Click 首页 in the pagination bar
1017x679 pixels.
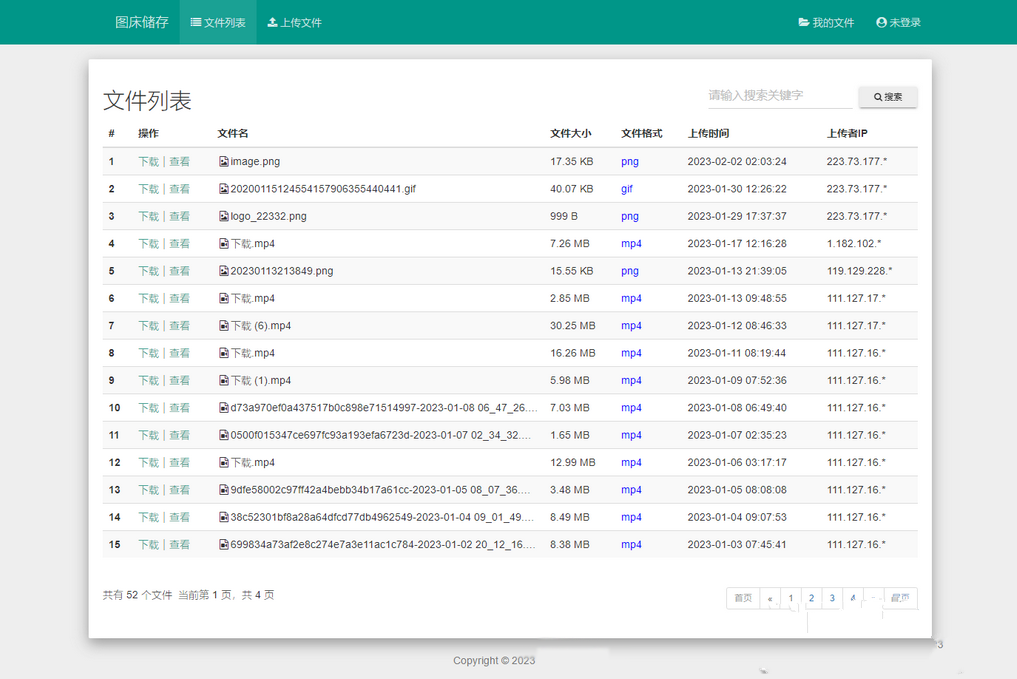[x=742, y=597]
